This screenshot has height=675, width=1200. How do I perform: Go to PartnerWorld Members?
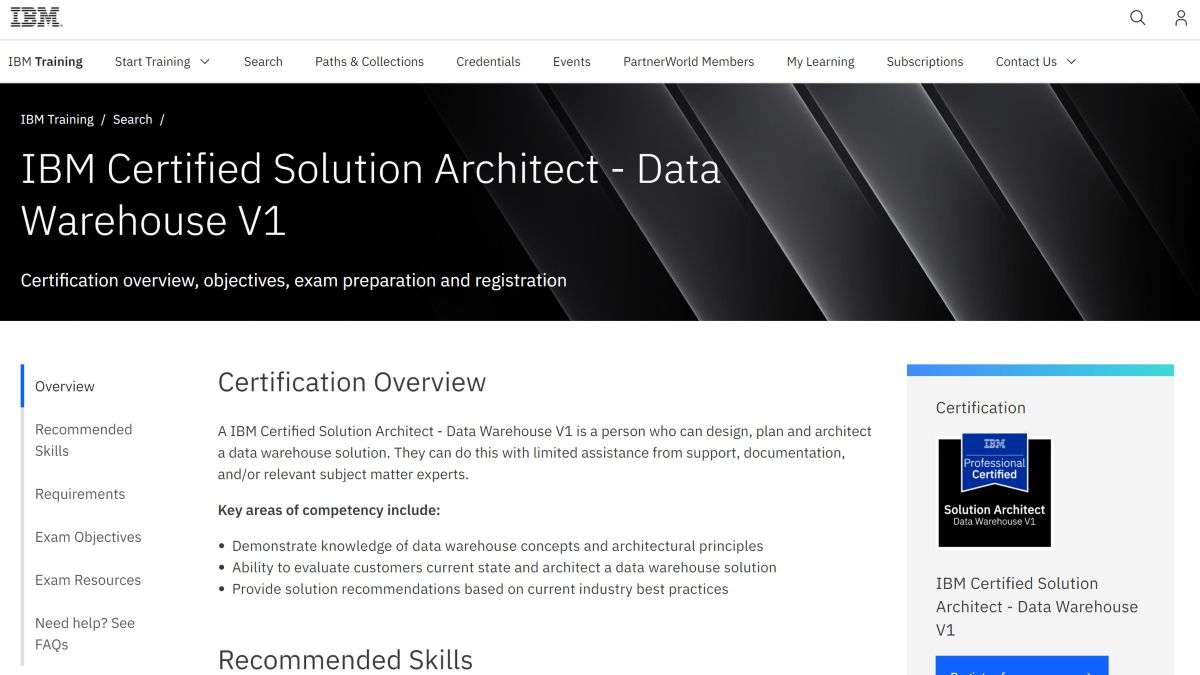688,61
